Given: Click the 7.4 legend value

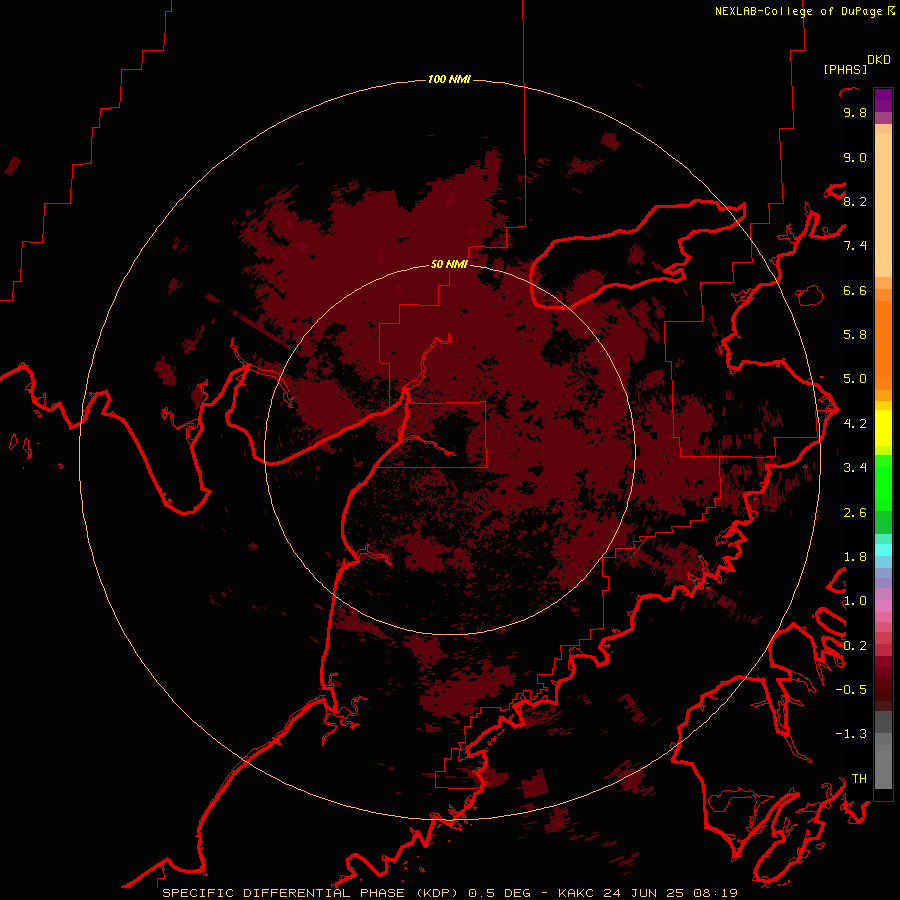Looking at the screenshot, I should click(x=855, y=246).
